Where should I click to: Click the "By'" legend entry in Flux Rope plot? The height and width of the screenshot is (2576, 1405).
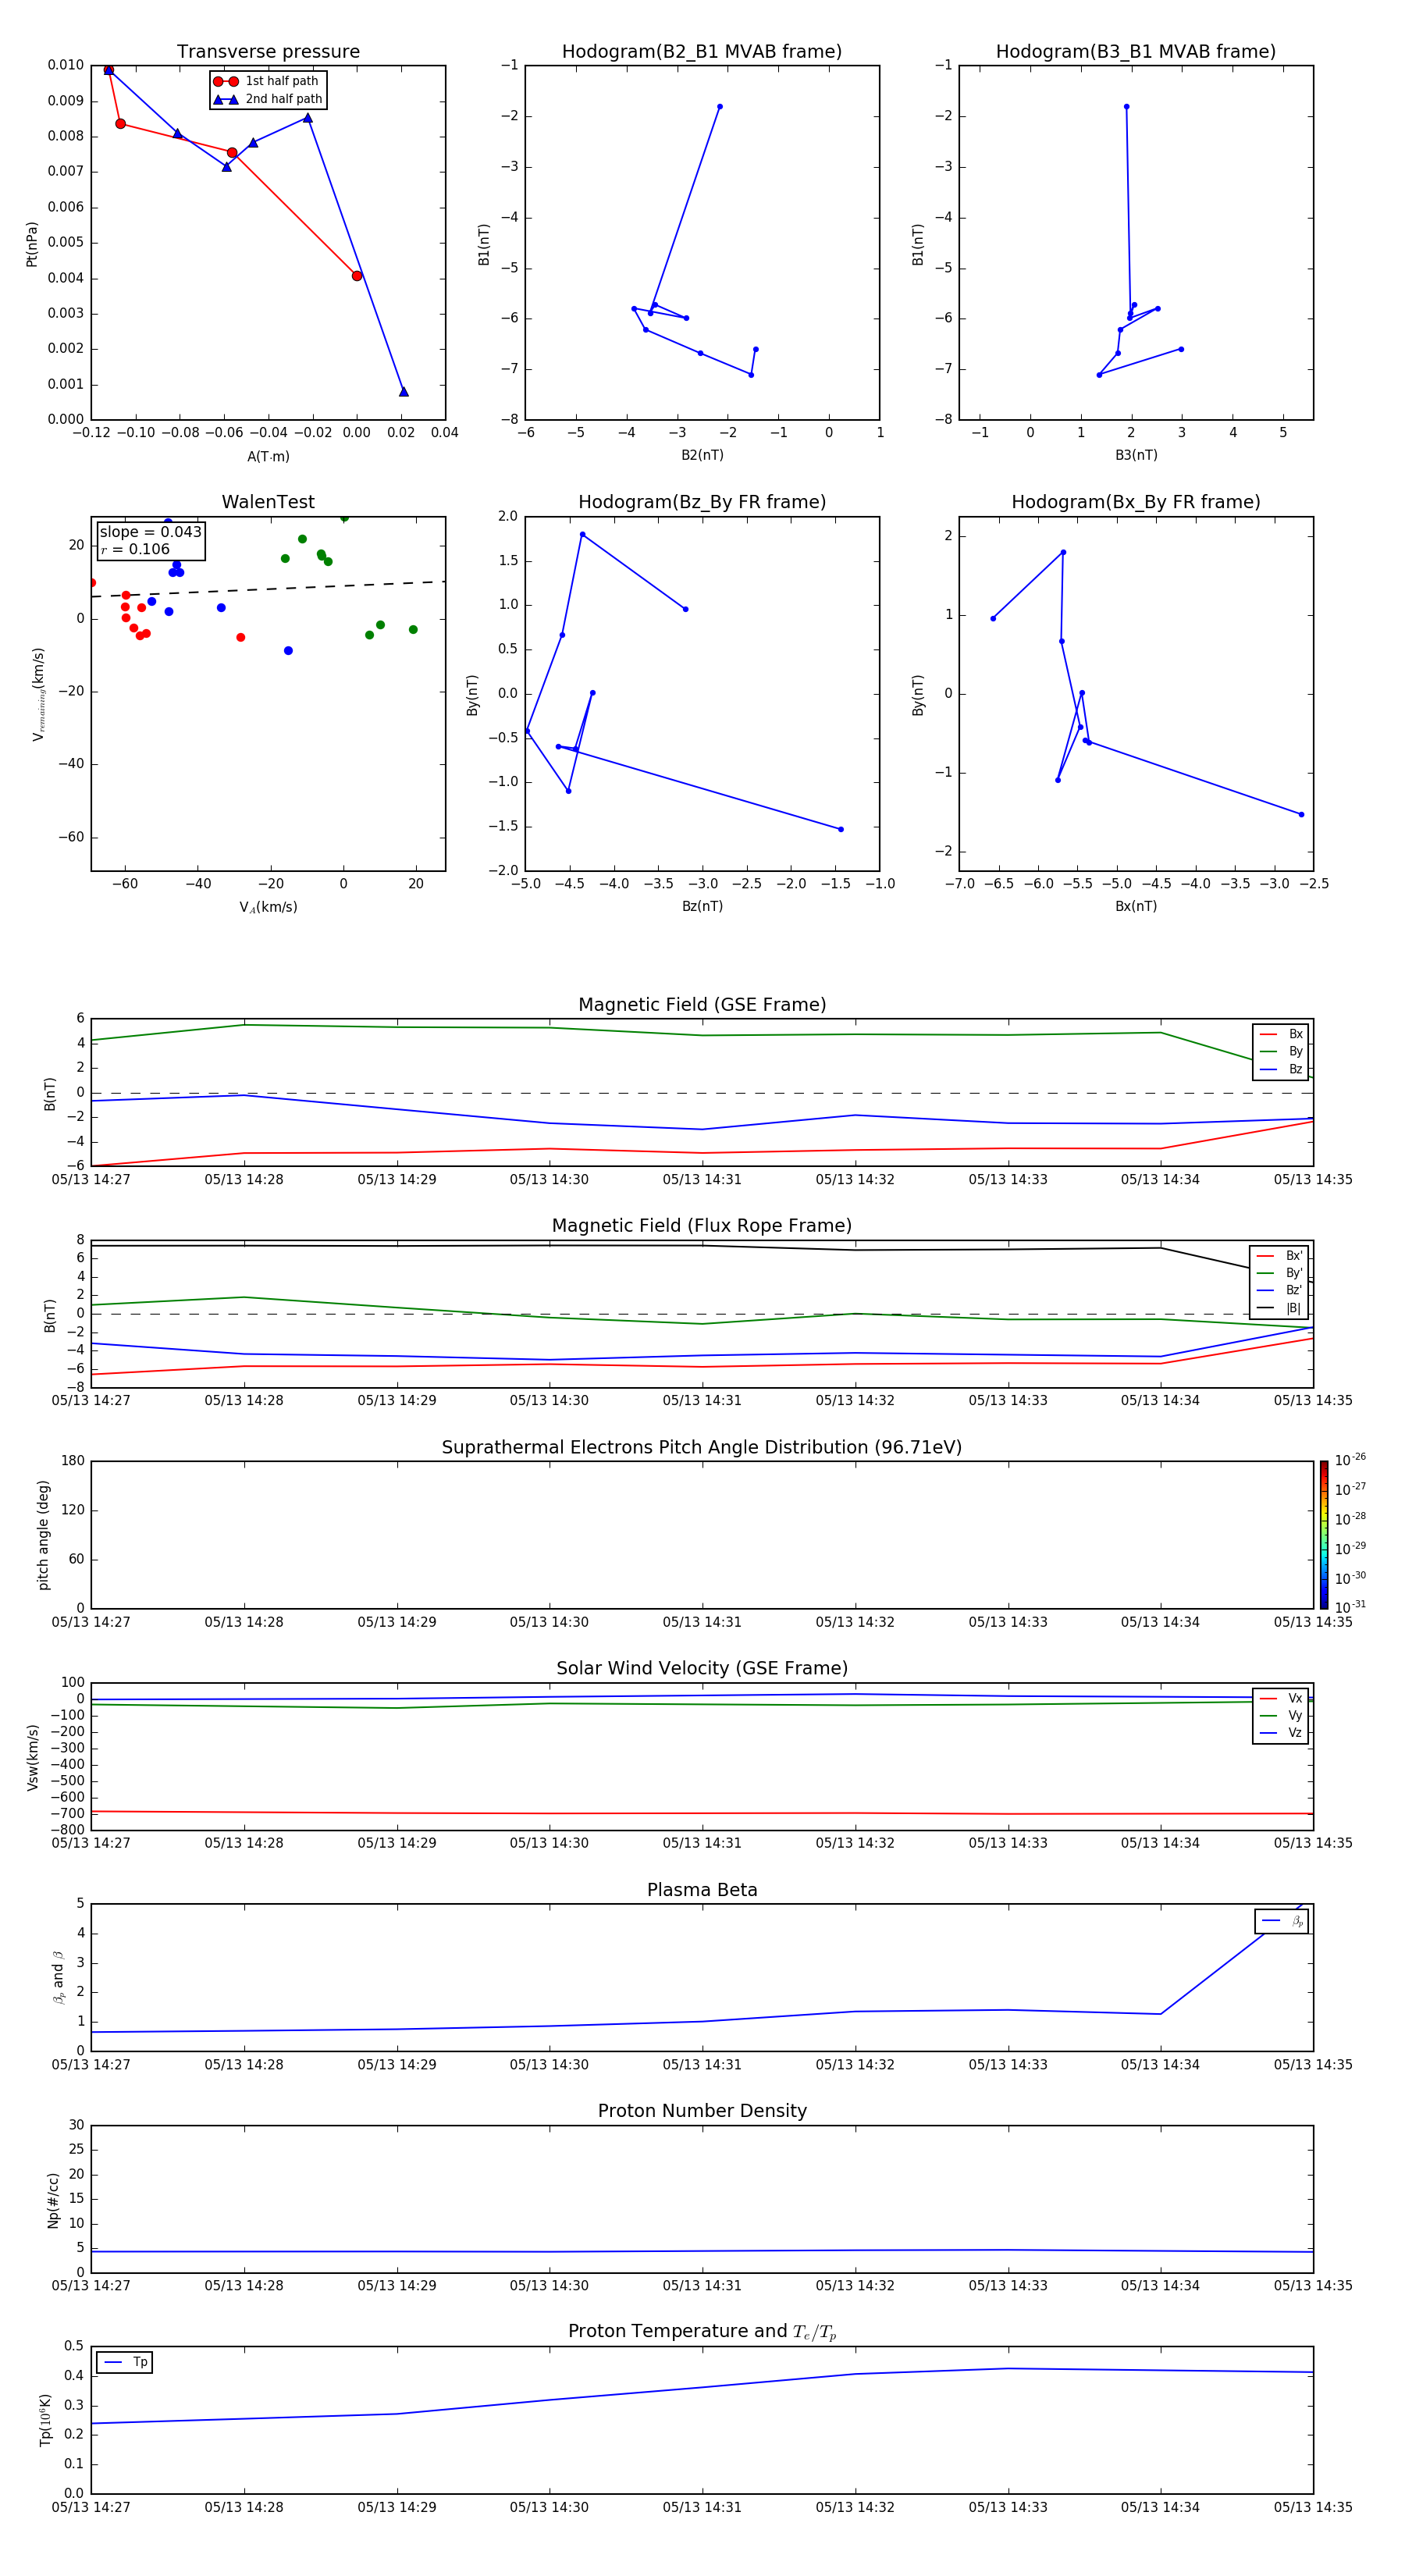pos(1279,1273)
